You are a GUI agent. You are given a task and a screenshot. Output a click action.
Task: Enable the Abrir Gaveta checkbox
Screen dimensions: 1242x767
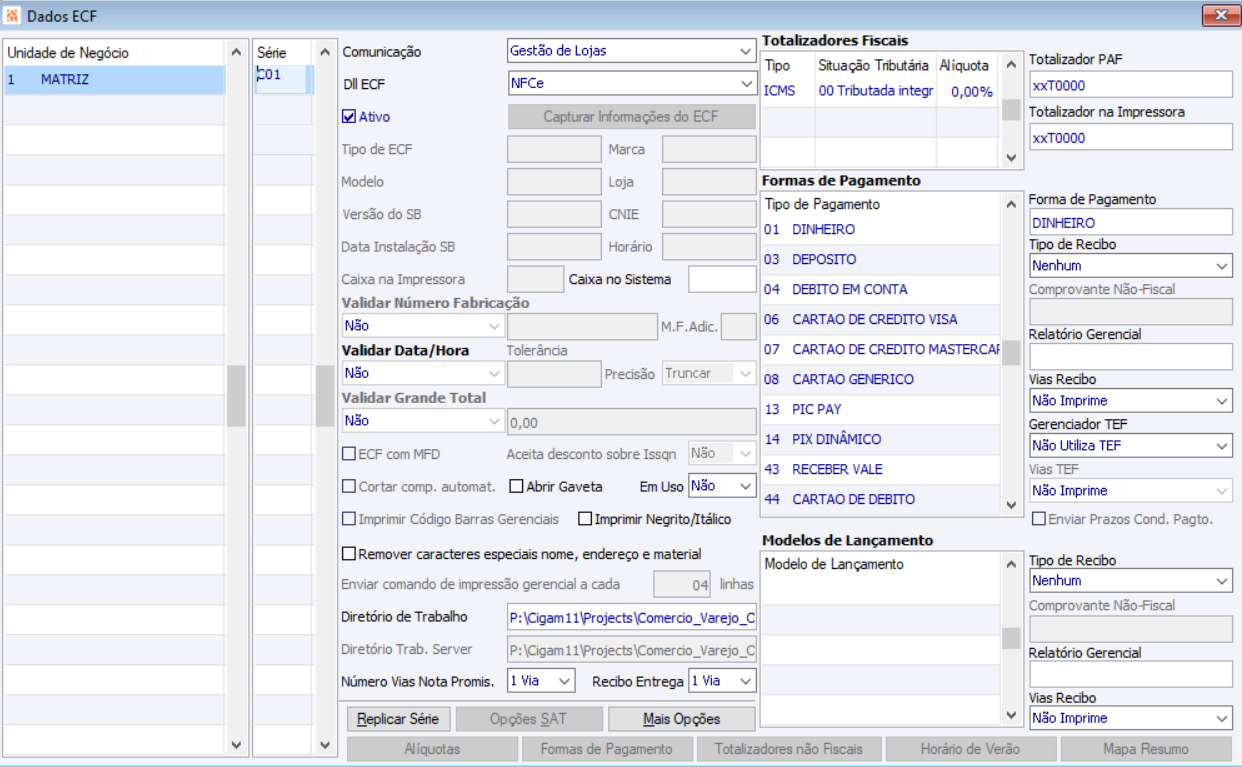click(517, 487)
